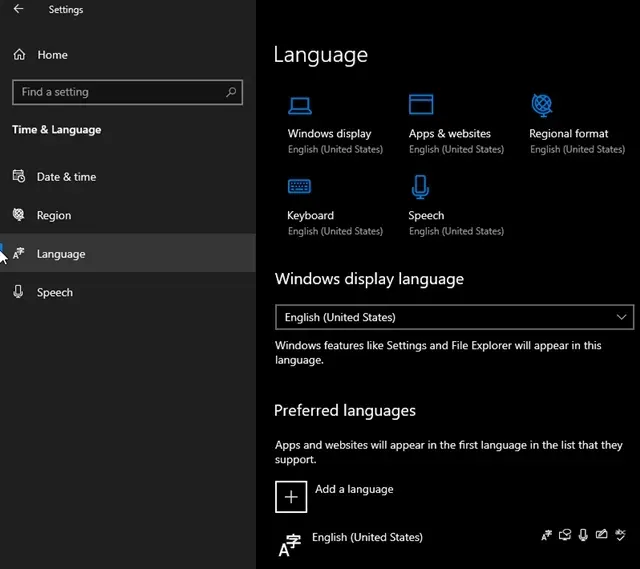
Task: Click the Apps & websites window icon
Action: click(x=421, y=104)
